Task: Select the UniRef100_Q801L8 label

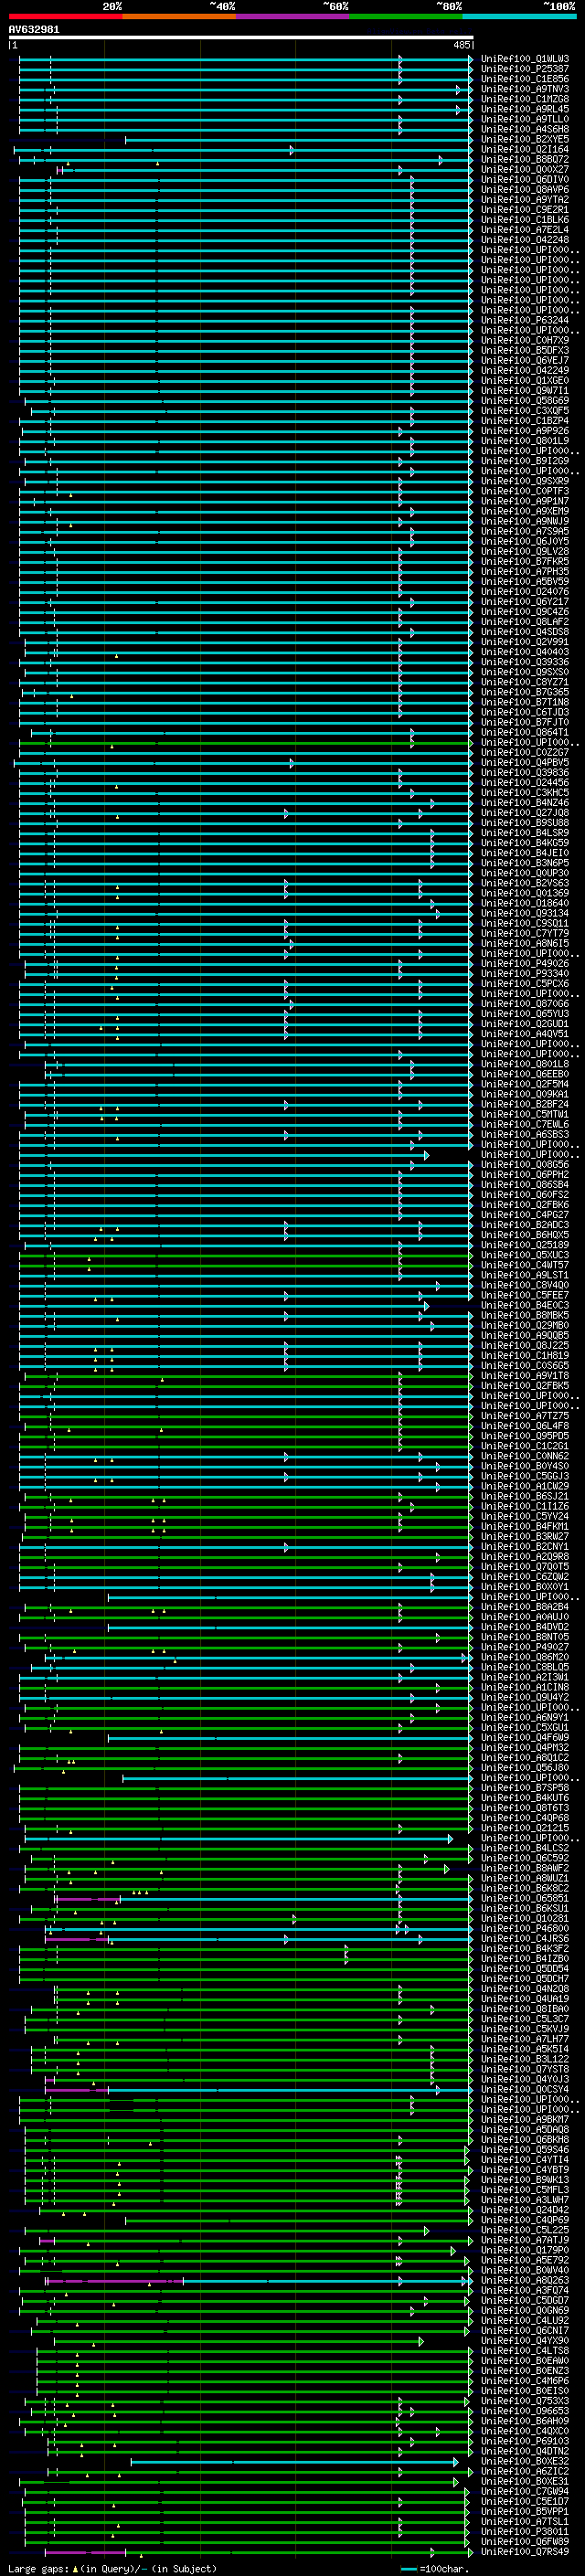Action: click(525, 1064)
